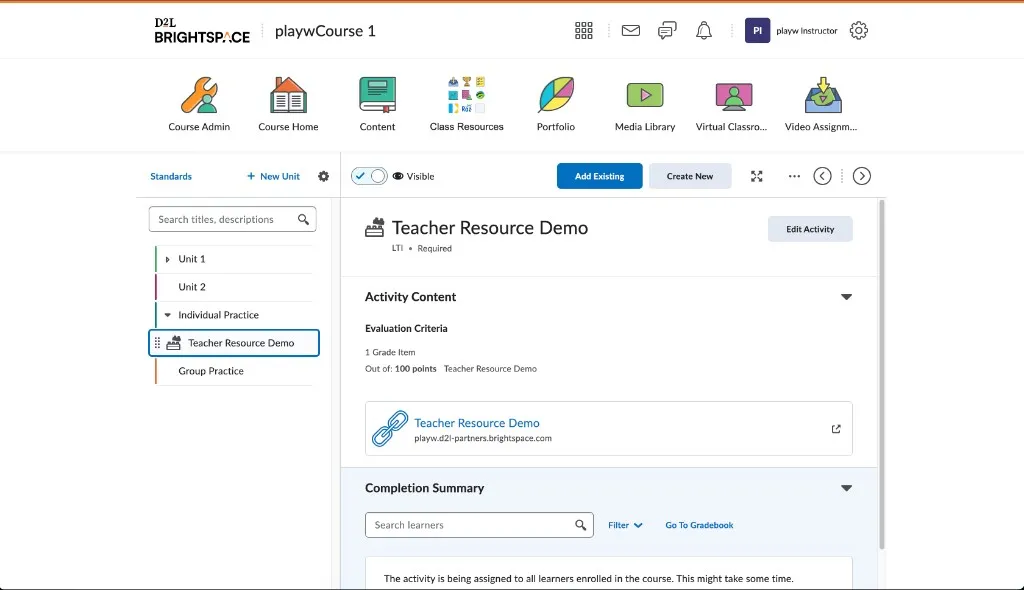
Task: Select Group Practice in the sidebar
Action: tap(211, 371)
